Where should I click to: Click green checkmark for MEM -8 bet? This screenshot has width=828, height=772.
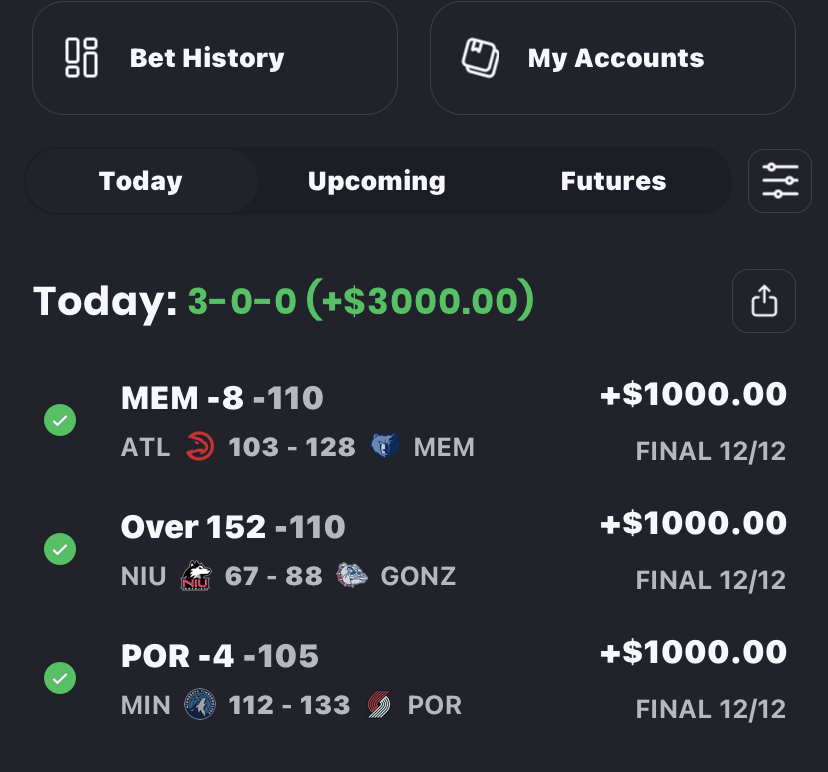(60, 421)
